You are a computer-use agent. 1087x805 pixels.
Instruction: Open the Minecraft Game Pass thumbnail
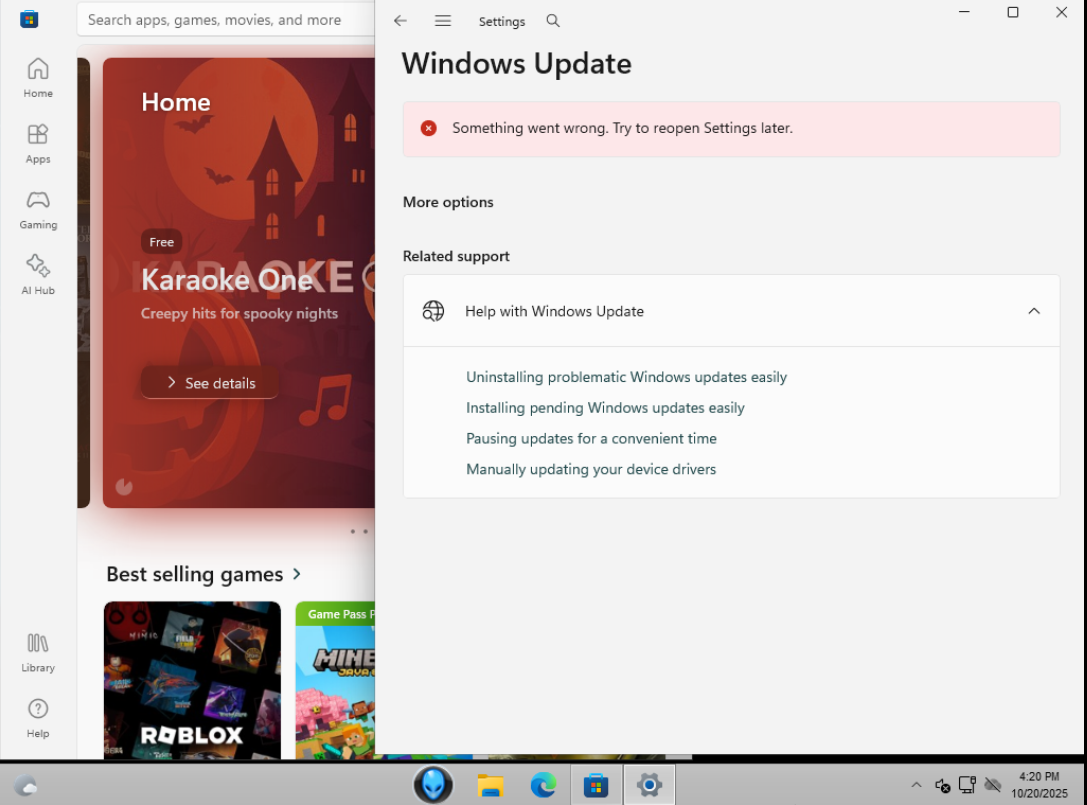coord(335,680)
